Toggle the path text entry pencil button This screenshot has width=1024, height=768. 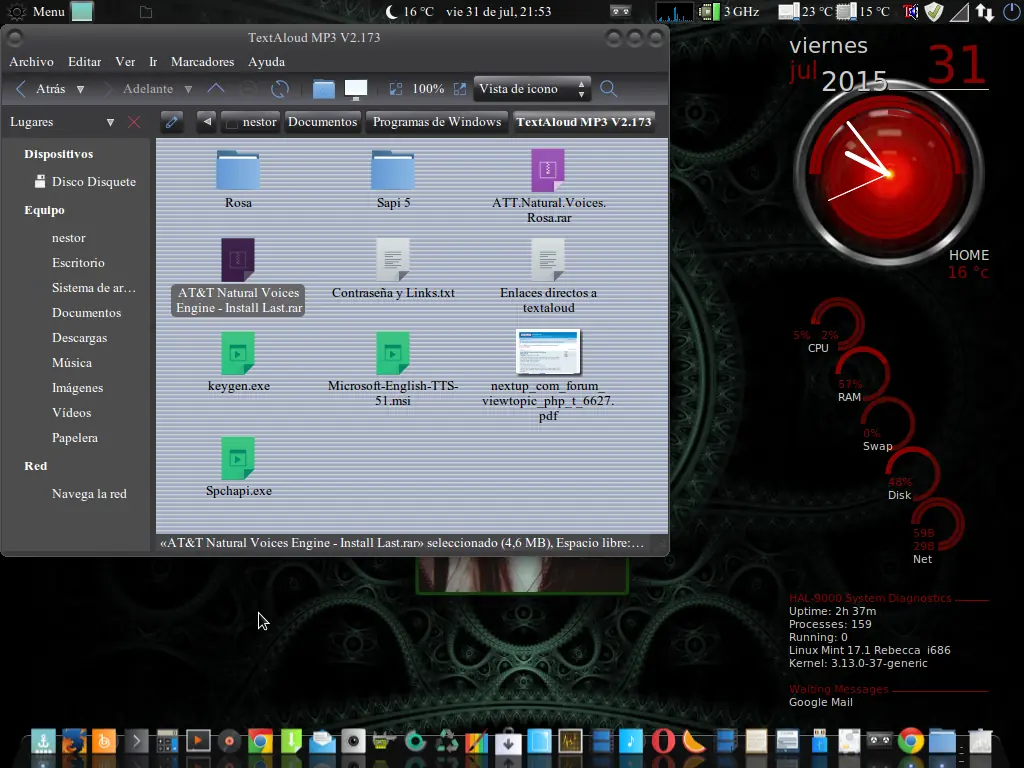172,122
